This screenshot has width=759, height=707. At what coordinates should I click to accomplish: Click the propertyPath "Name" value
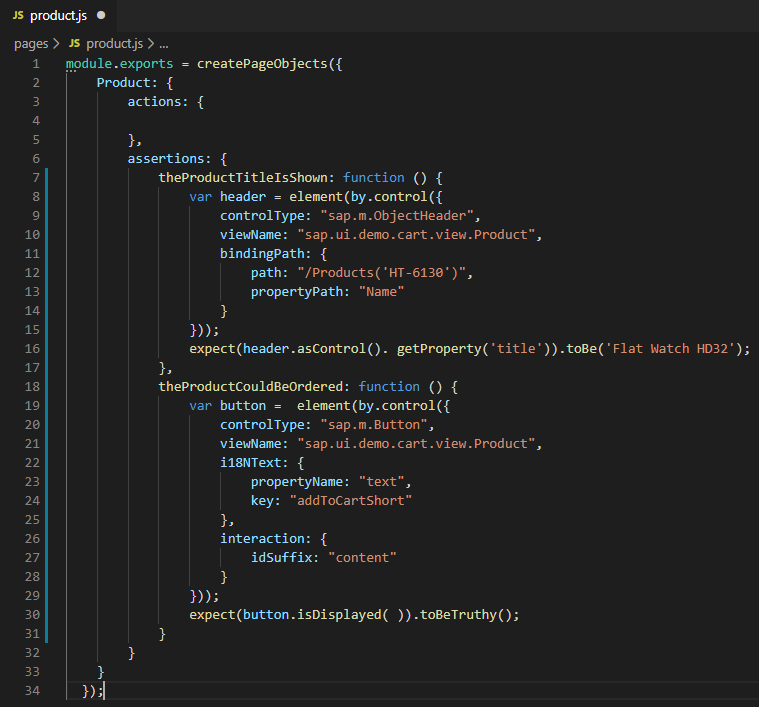point(381,292)
